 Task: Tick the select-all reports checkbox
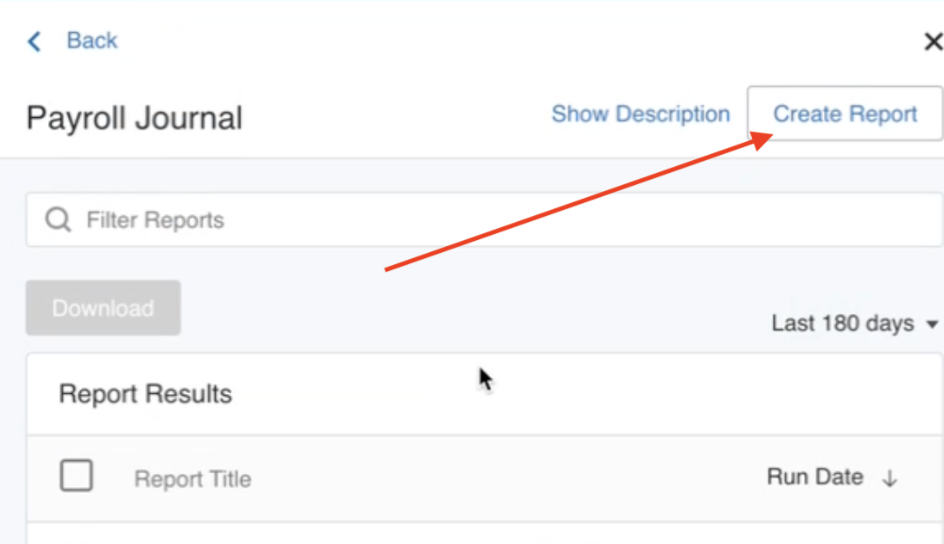77,476
